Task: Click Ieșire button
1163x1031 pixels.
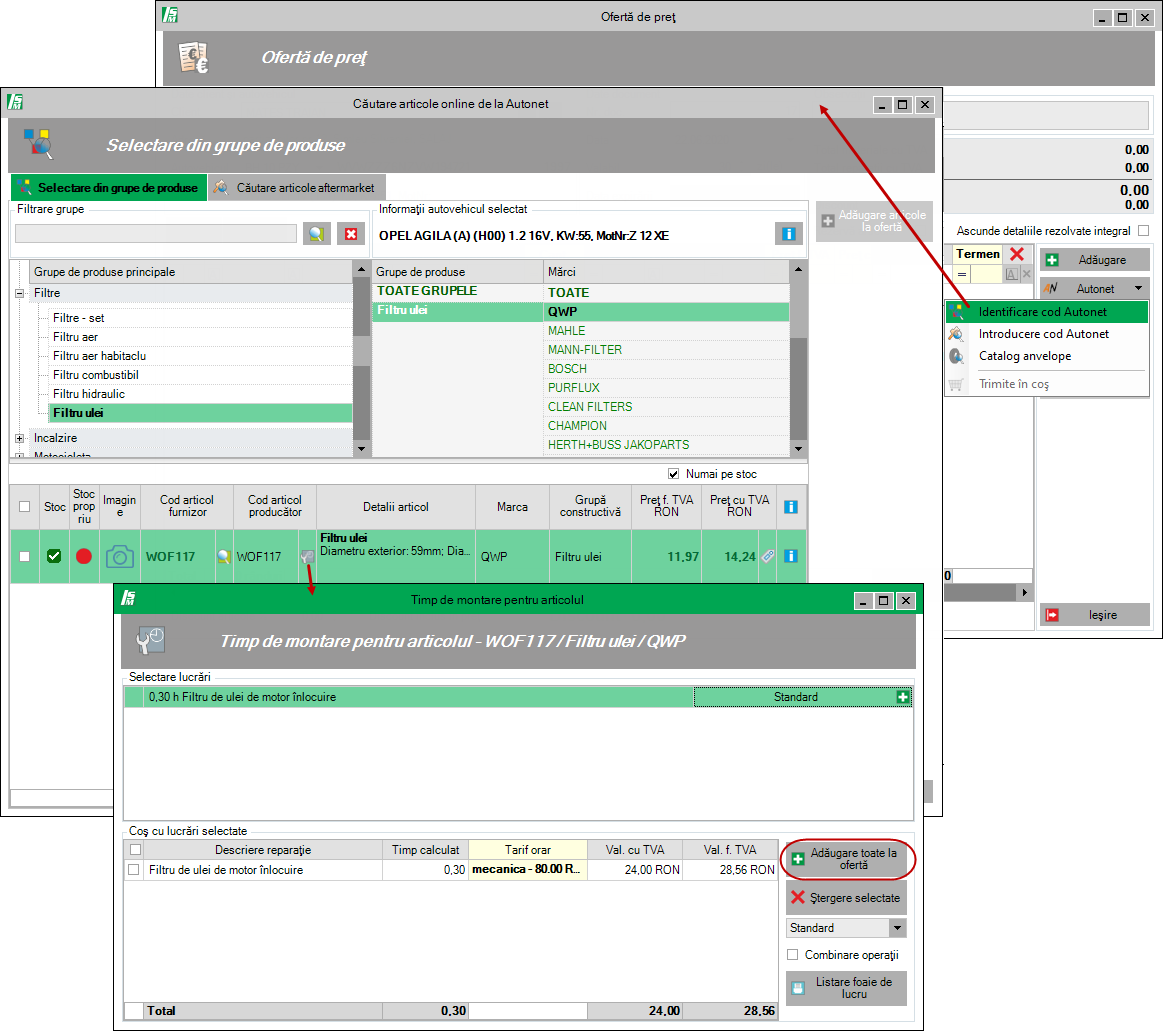Action: tap(1095, 615)
